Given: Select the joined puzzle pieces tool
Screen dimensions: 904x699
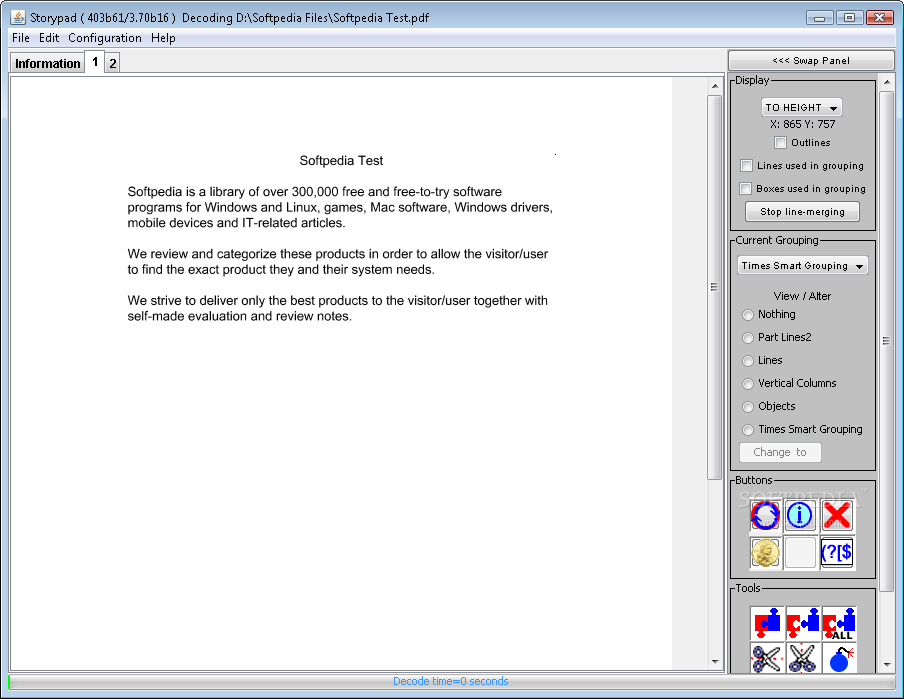Looking at the screenshot, I should click(x=767, y=623).
